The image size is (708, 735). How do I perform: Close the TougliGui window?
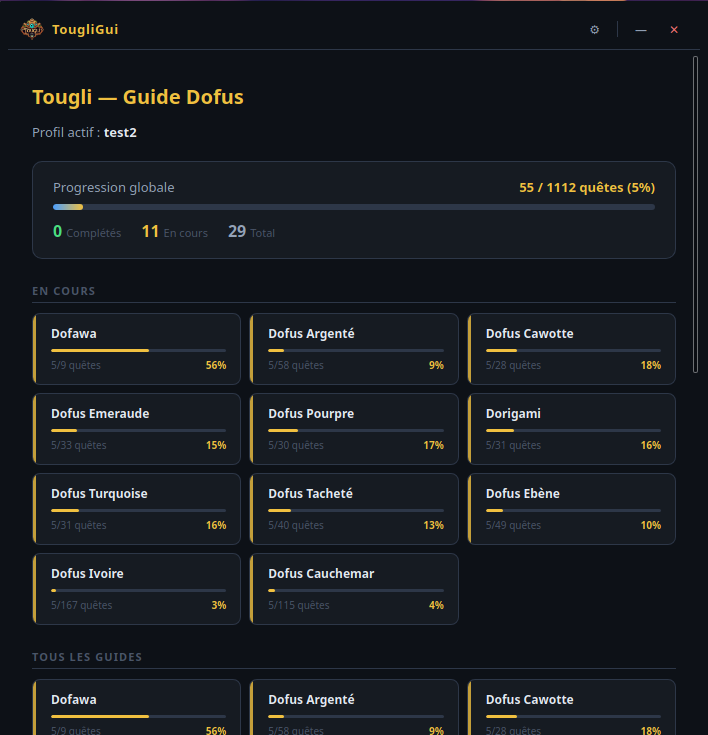[674, 30]
